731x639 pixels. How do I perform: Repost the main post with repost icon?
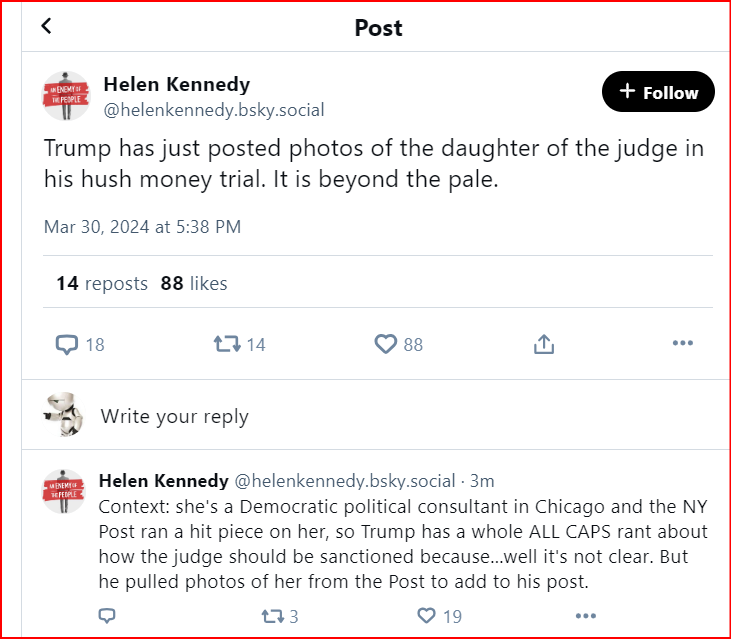tap(227, 344)
